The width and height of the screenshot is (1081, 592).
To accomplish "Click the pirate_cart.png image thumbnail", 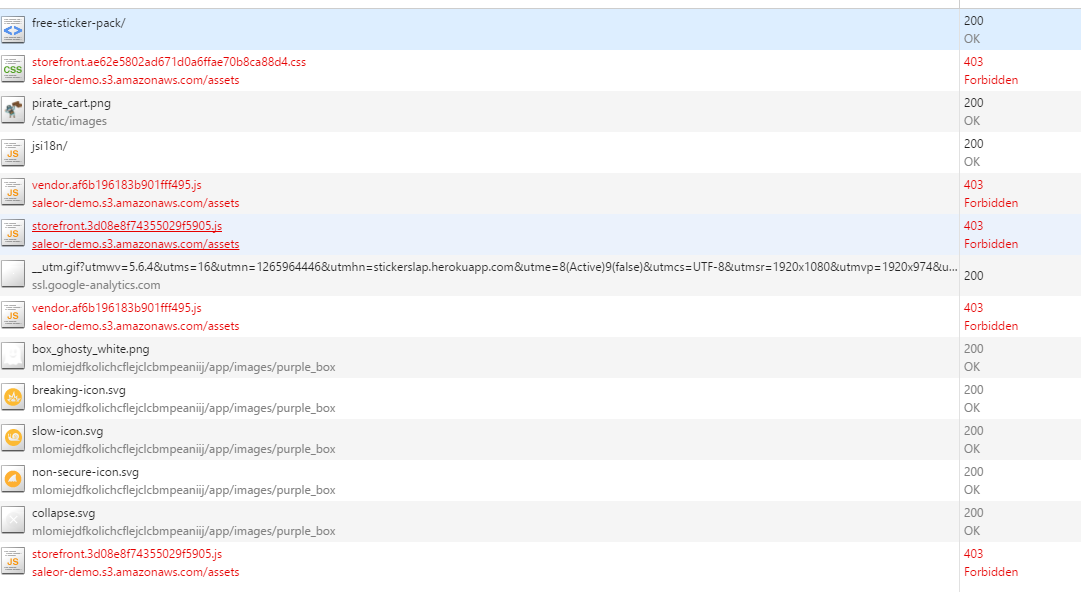I will (x=13, y=110).
